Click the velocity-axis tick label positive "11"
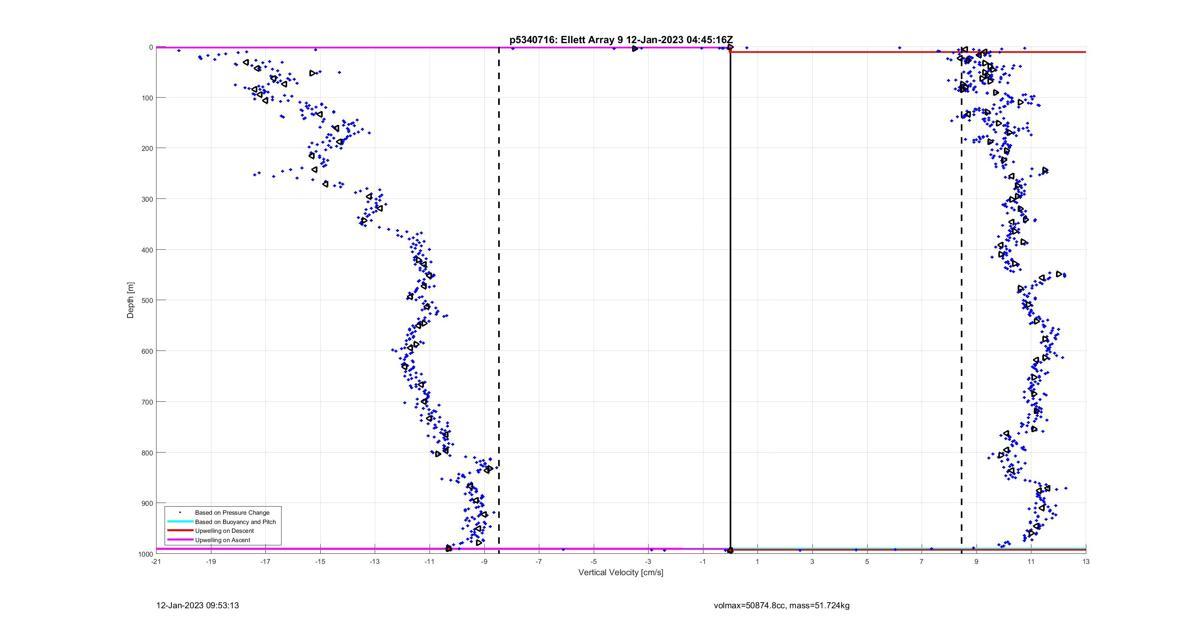The height and width of the screenshot is (622, 1200). pos(1031,561)
